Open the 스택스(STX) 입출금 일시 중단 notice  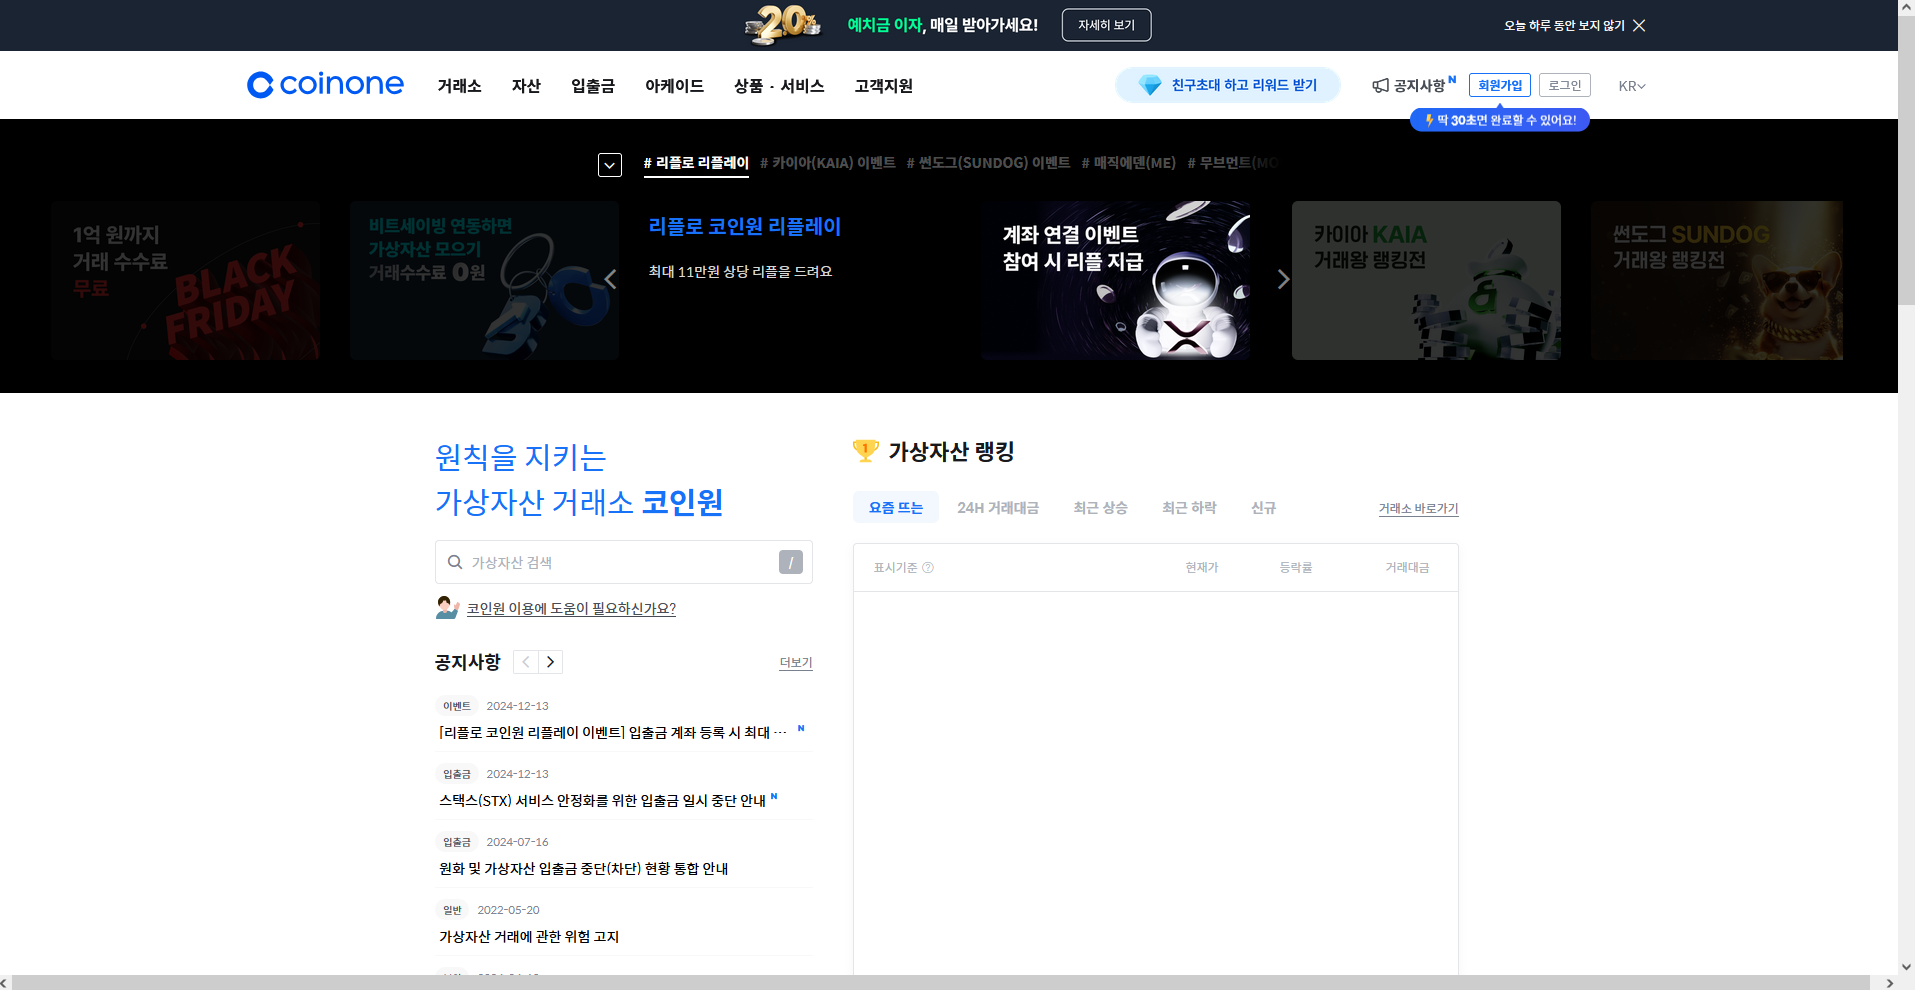602,800
